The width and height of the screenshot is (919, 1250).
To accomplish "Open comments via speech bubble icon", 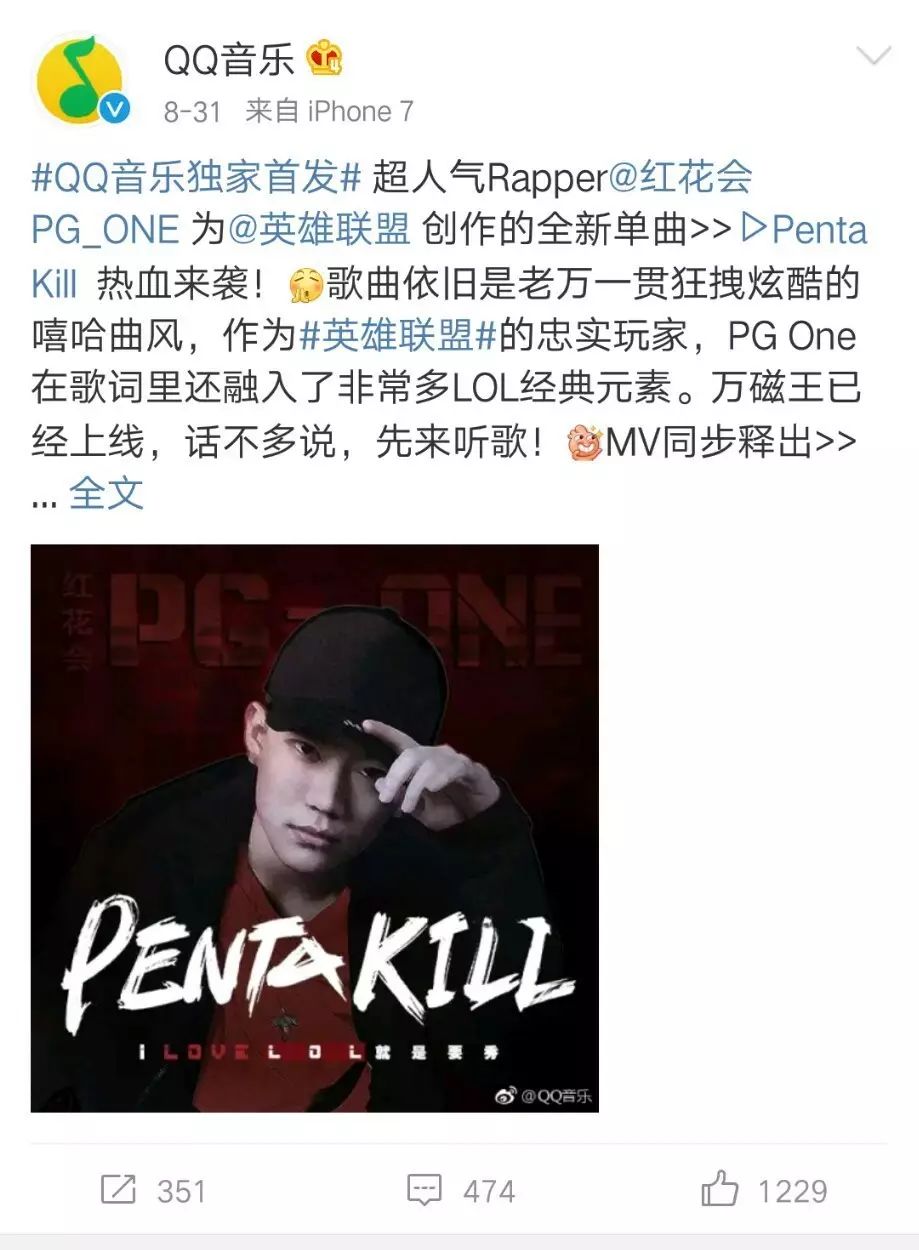I will click(424, 1190).
